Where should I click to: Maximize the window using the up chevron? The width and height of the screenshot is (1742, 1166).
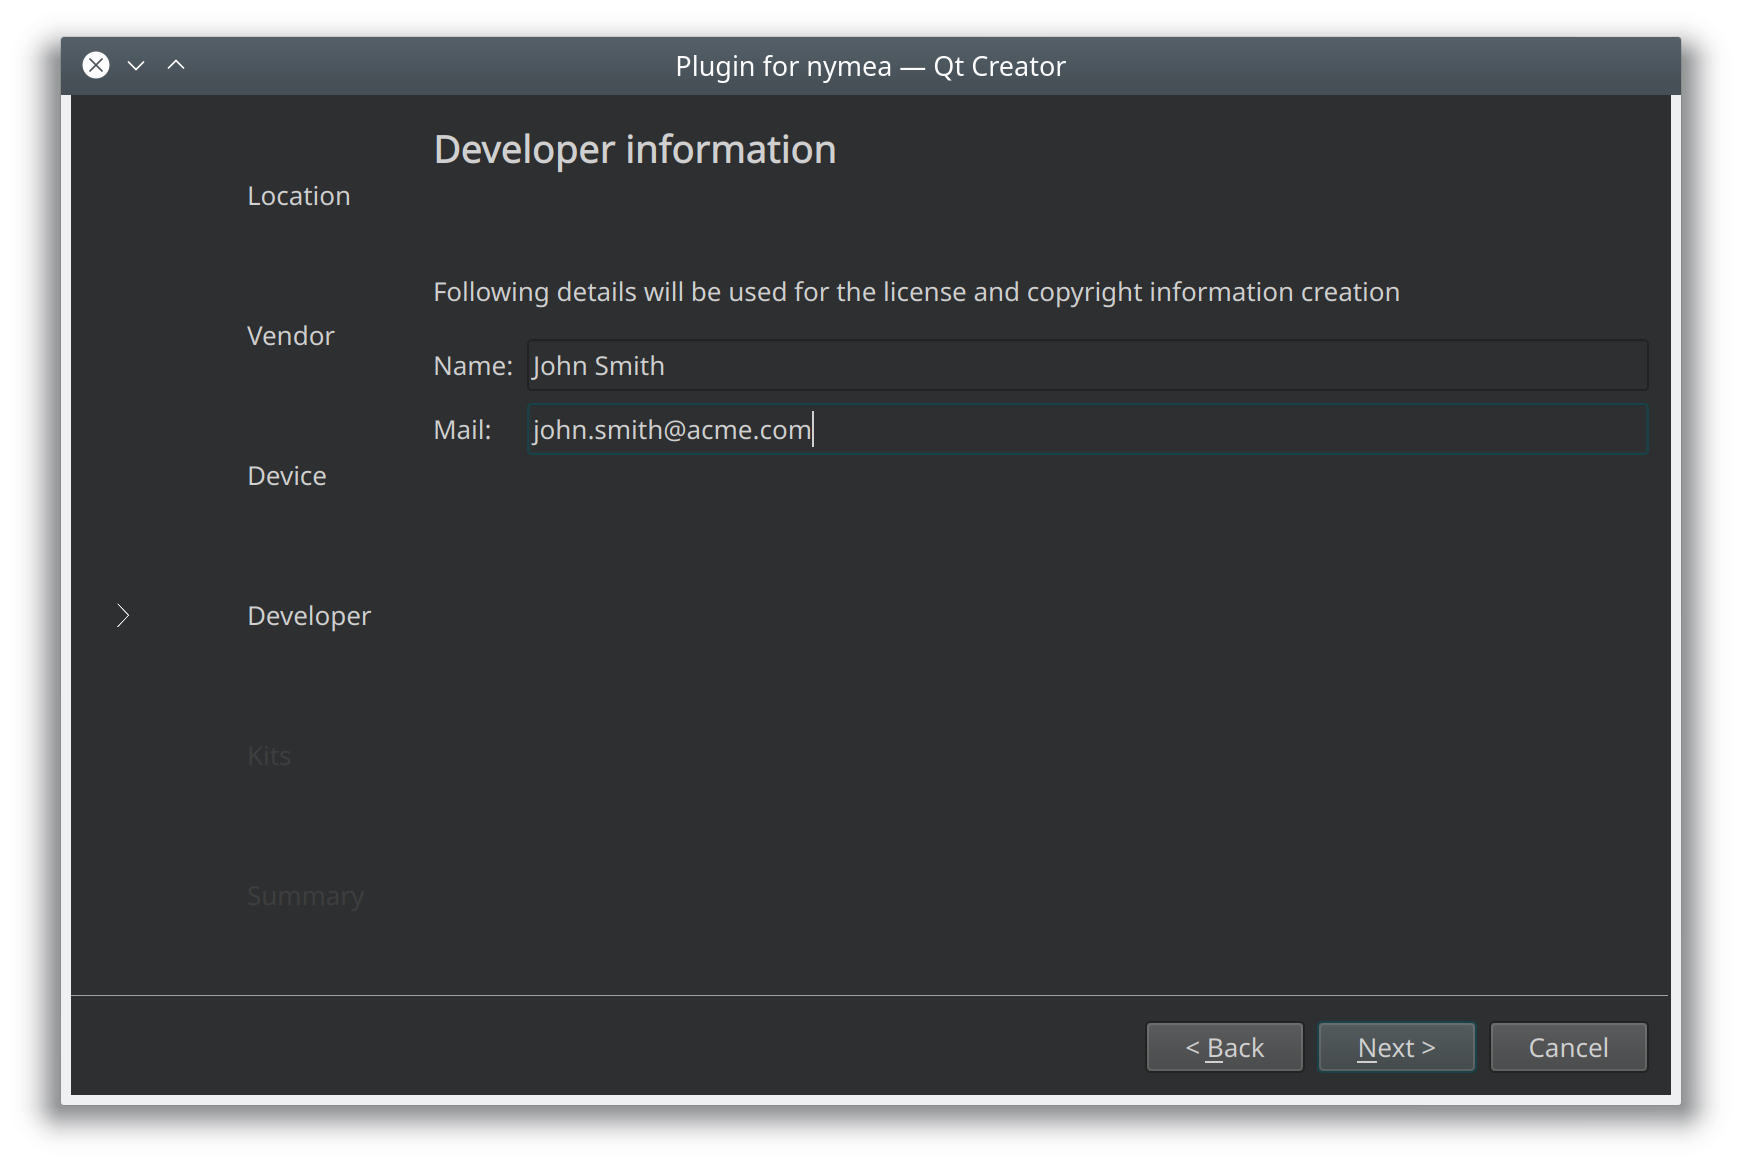pyautogui.click(x=176, y=66)
